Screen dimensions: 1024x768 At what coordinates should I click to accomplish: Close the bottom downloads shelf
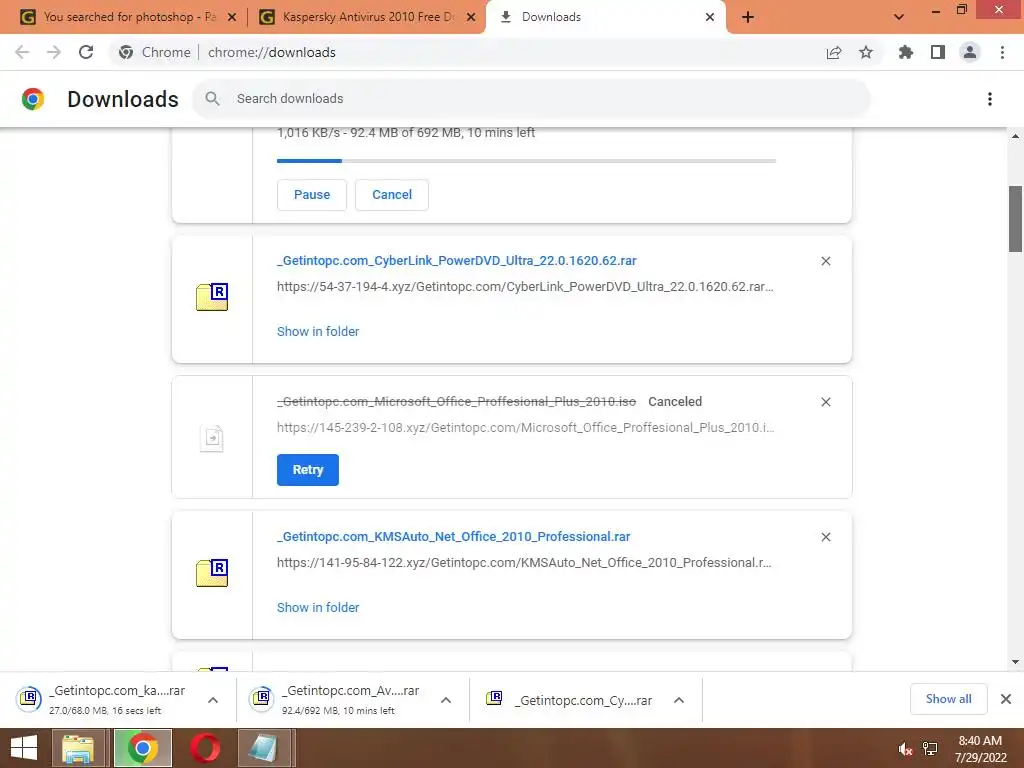coord(1006,699)
